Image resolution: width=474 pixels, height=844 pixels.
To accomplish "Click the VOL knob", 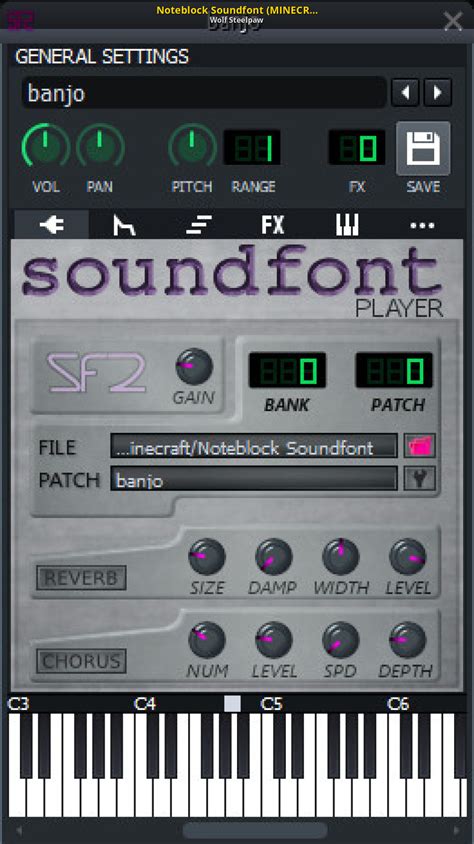I will [45, 146].
